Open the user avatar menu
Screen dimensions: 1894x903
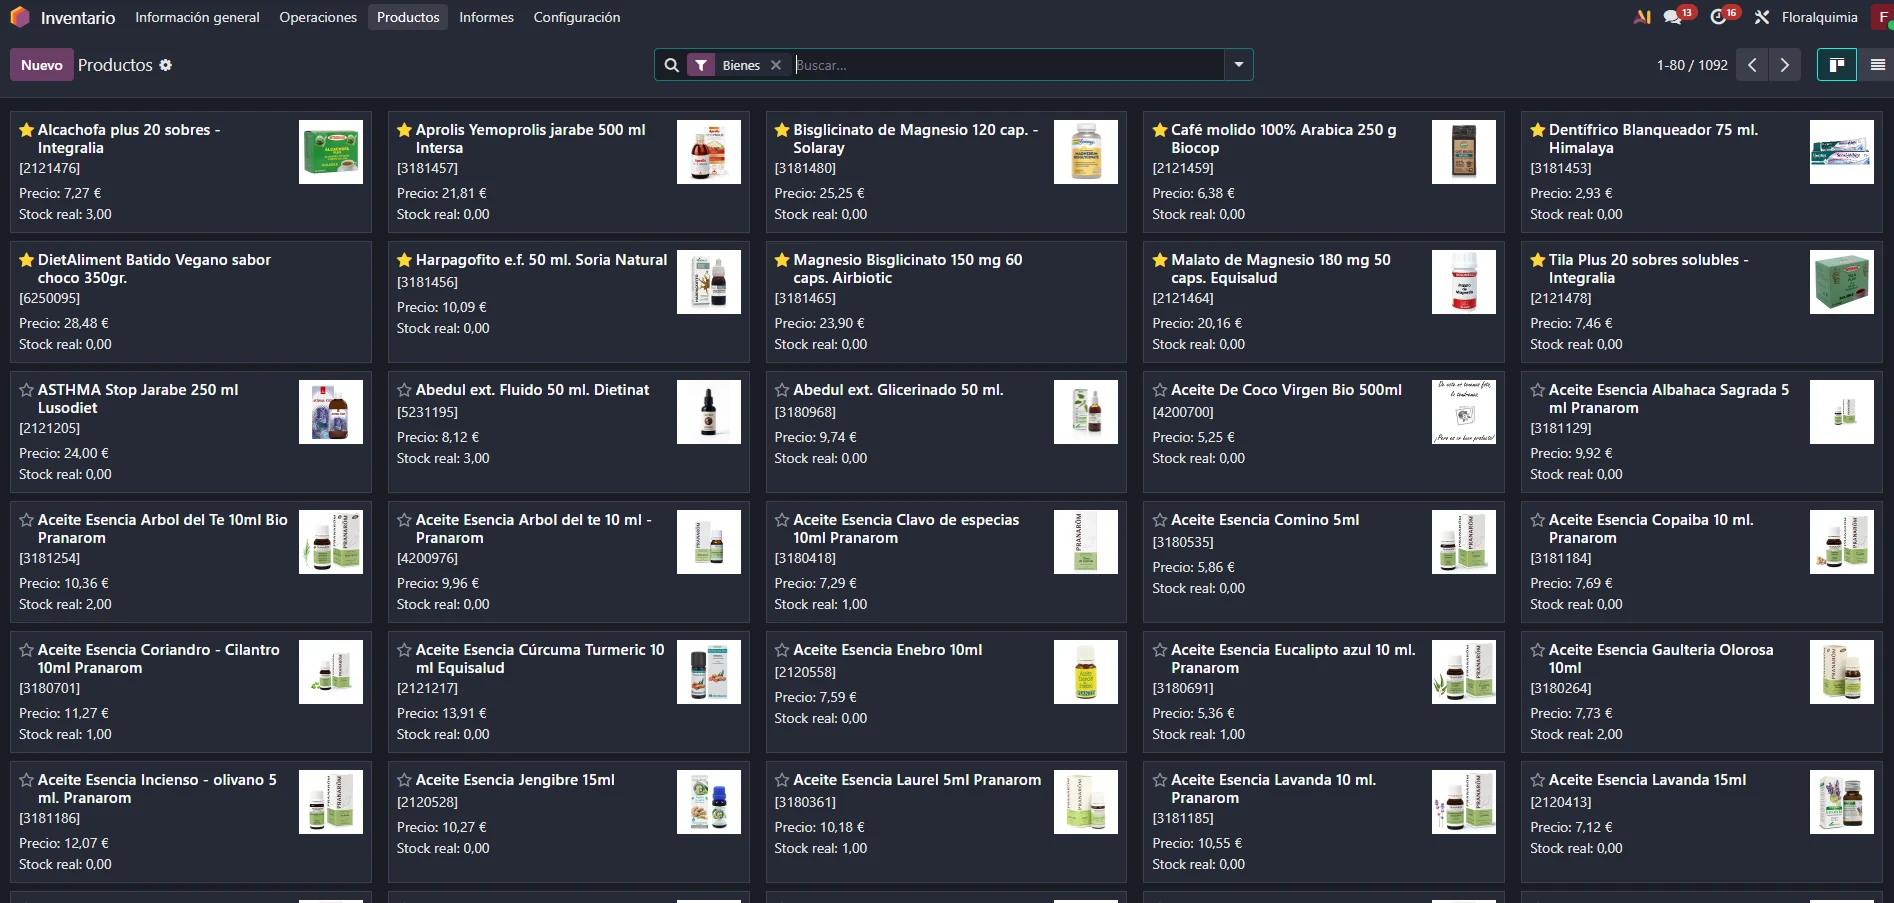tap(1883, 17)
